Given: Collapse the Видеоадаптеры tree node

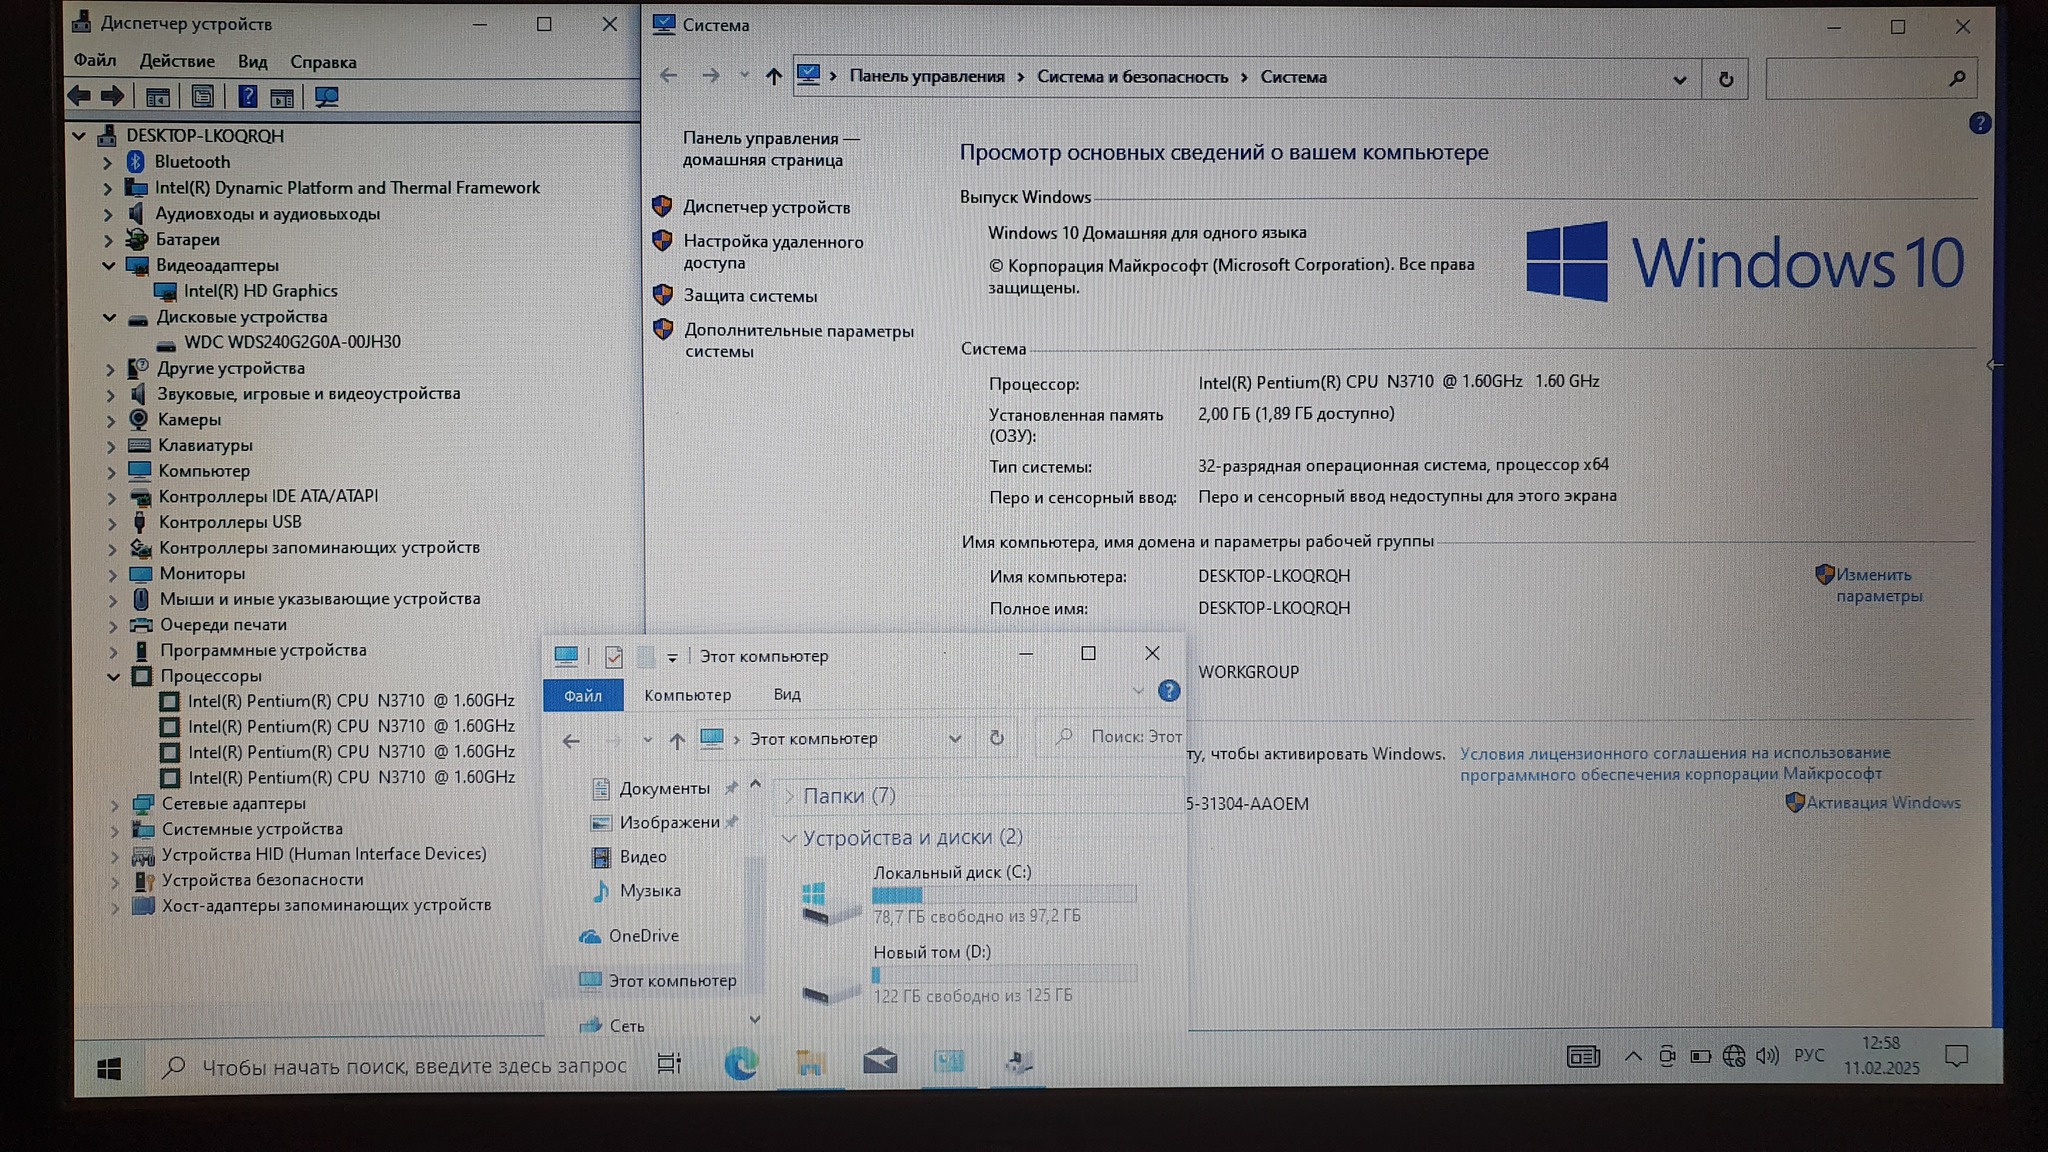Looking at the screenshot, I should point(109,265).
